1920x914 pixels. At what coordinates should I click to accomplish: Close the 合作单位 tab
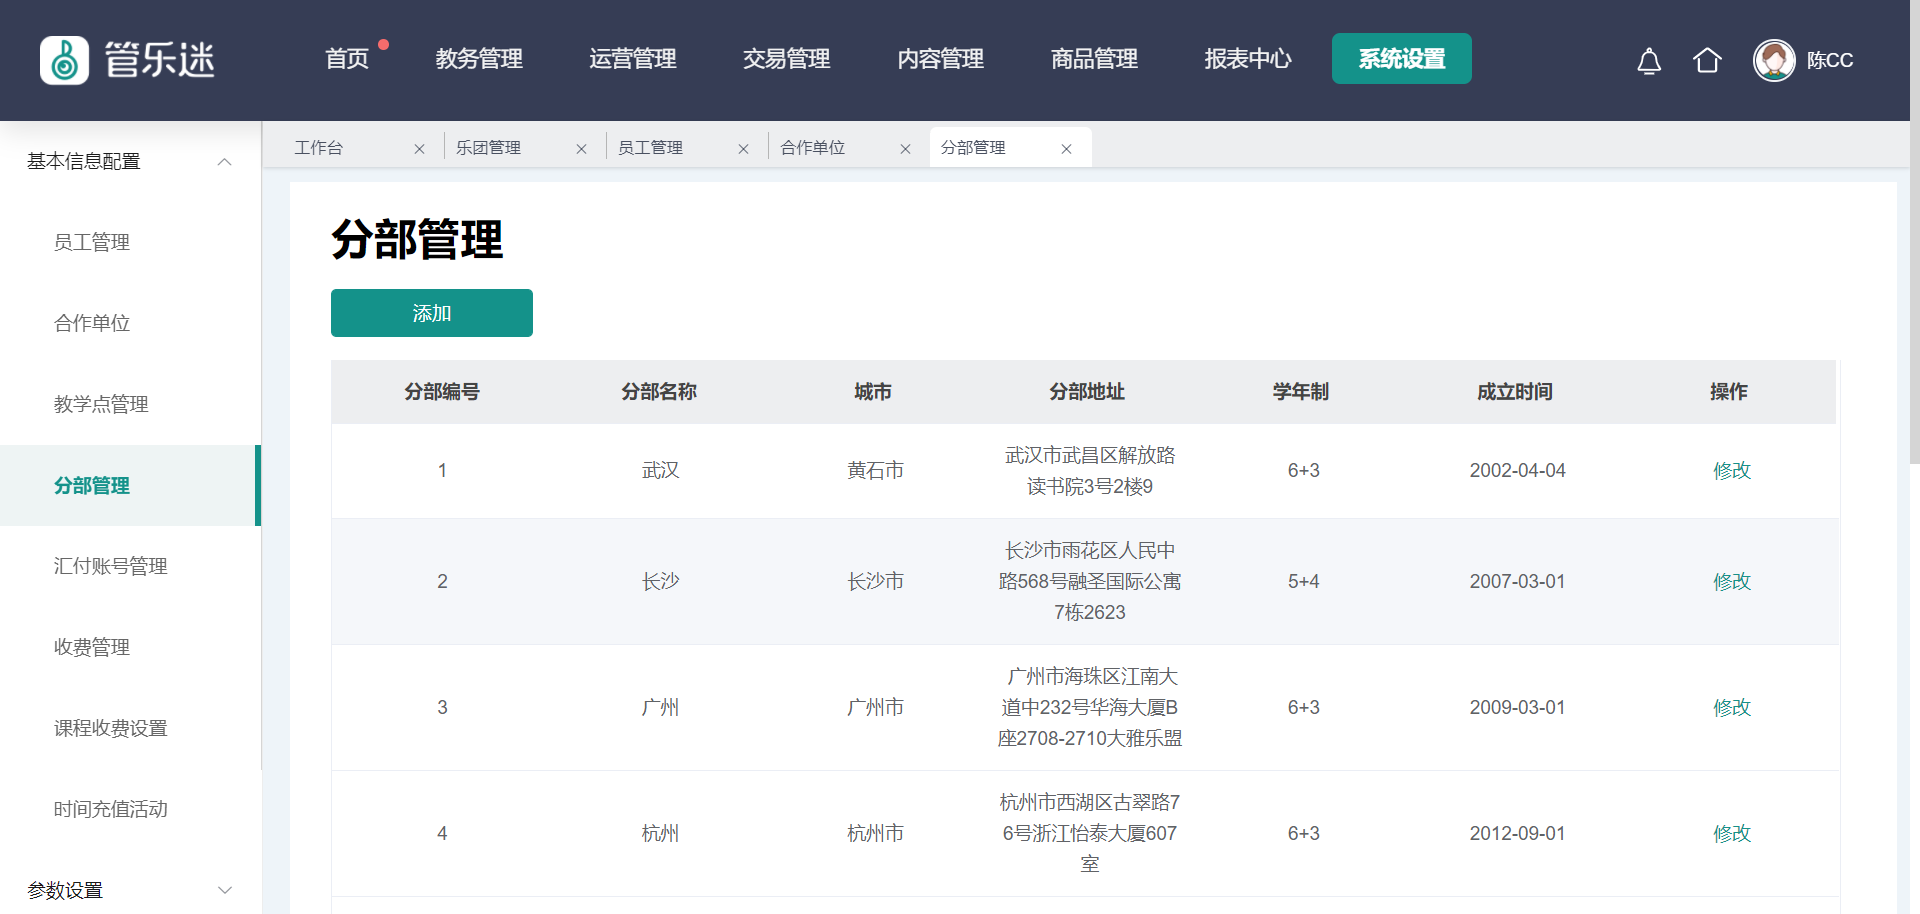905,149
